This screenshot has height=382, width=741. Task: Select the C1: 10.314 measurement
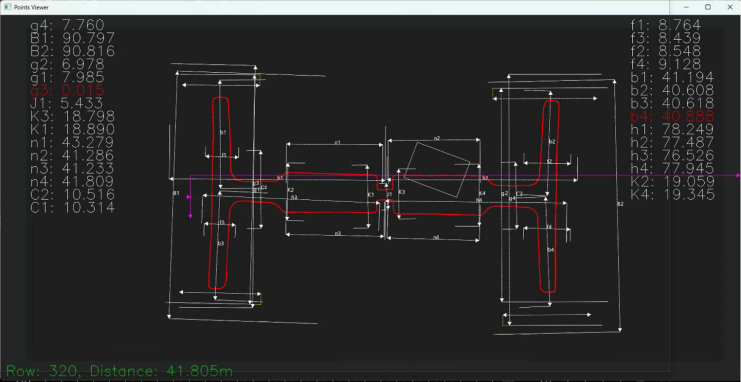coord(73,208)
